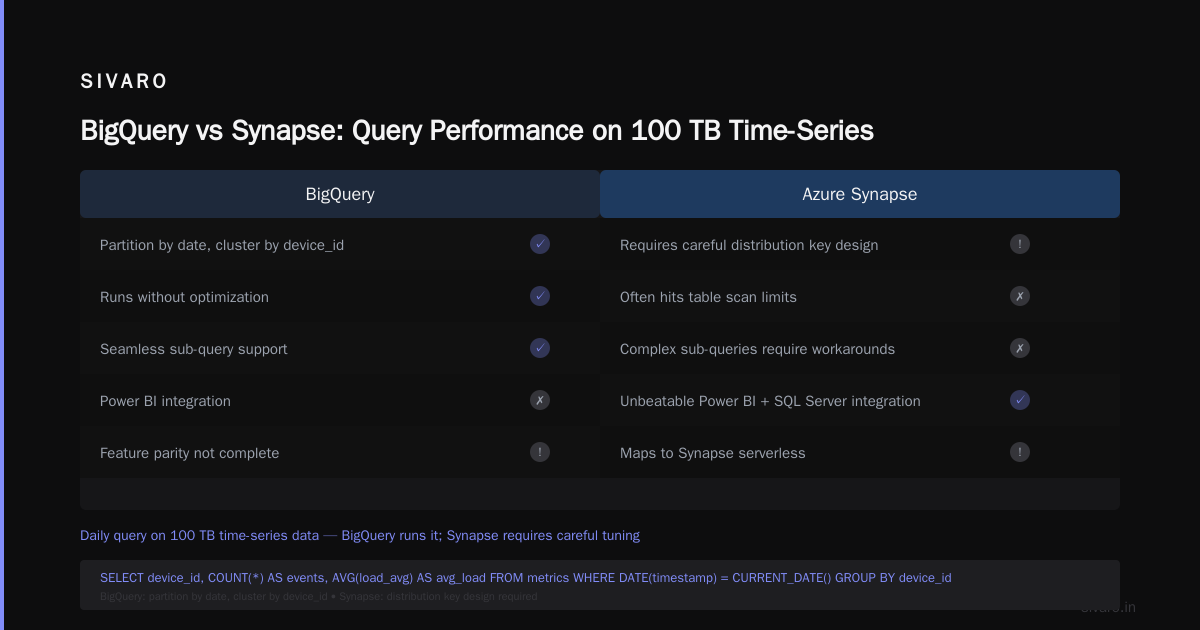Click warning icon beside 'Requires careful distribution key design'

(1020, 244)
